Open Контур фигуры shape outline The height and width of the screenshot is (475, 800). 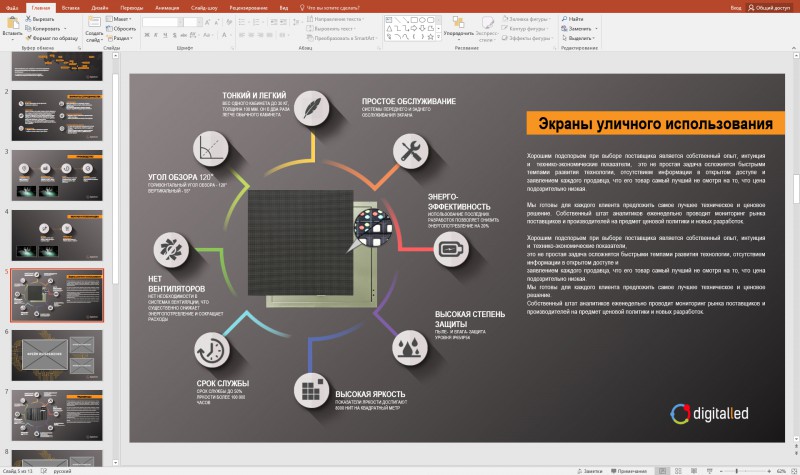point(526,29)
